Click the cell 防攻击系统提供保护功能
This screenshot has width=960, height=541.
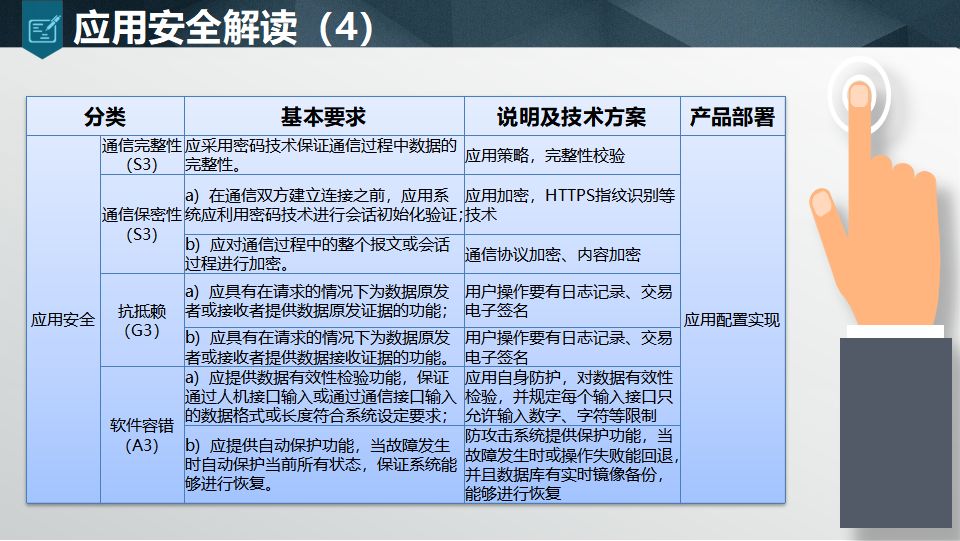pos(572,464)
